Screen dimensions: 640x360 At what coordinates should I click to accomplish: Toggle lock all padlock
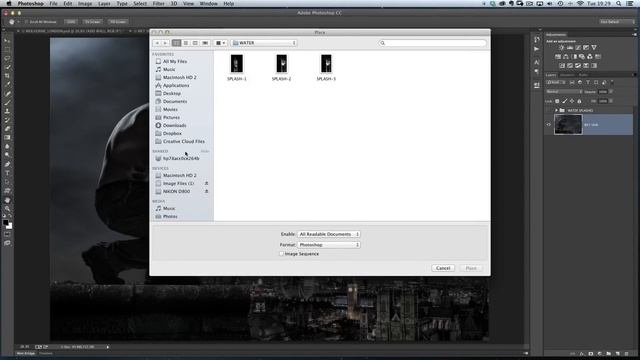579,101
